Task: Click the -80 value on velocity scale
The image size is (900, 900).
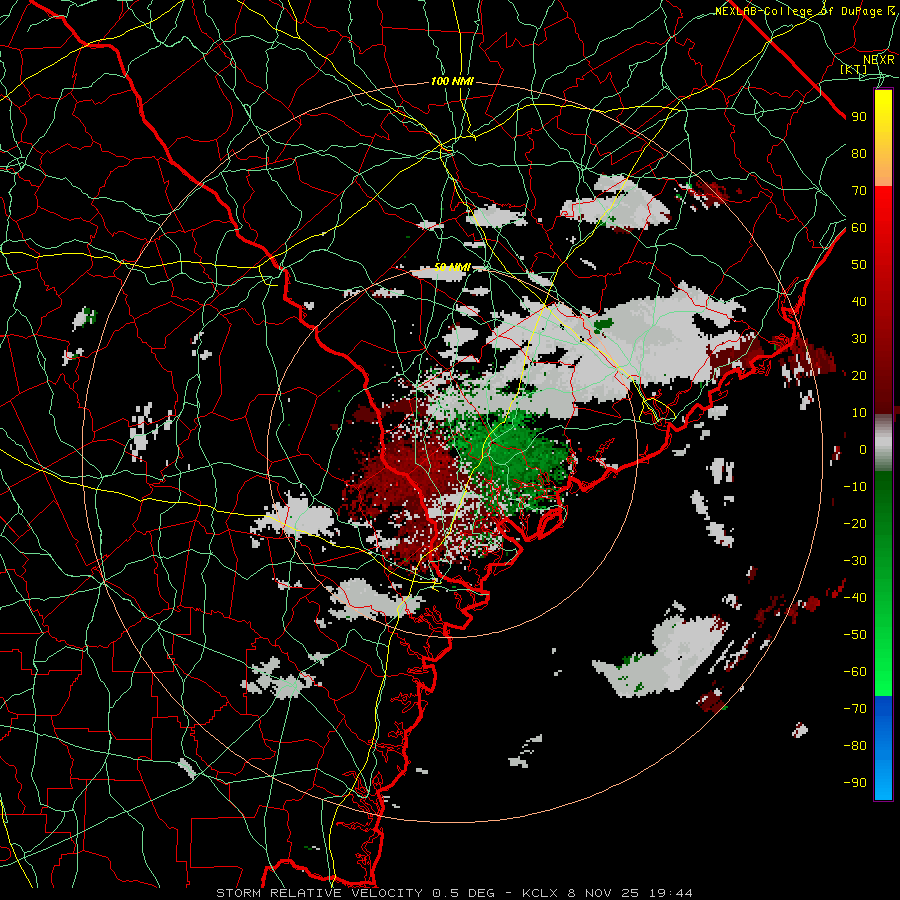Action: coord(855,746)
